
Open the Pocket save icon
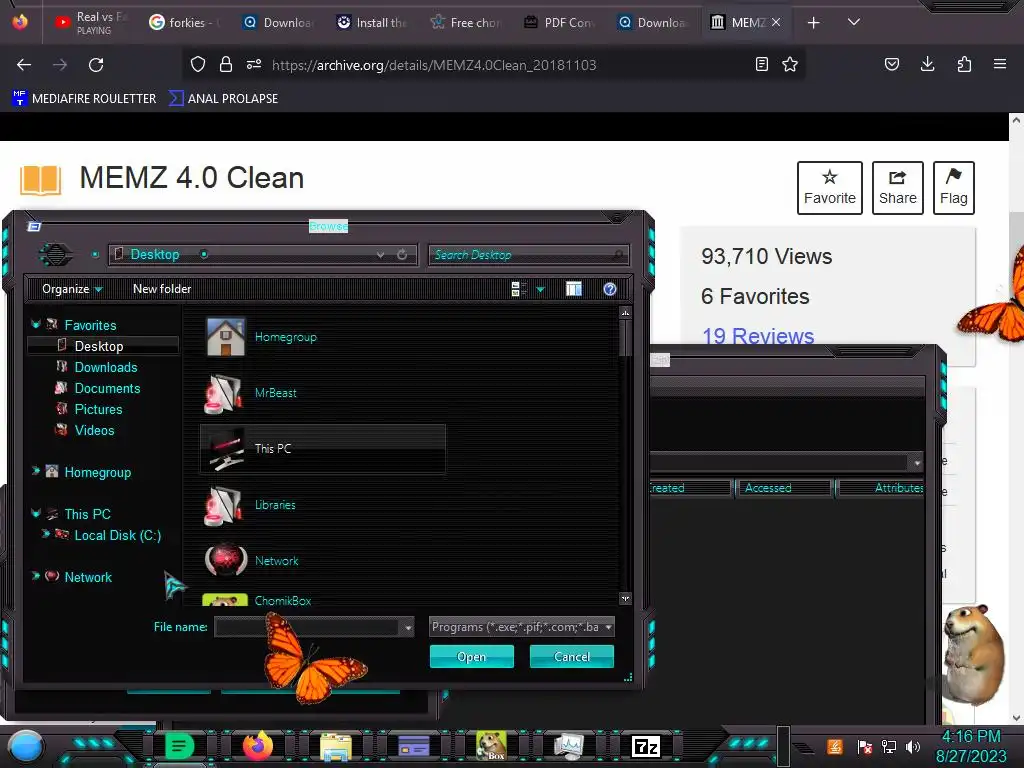coord(891,64)
